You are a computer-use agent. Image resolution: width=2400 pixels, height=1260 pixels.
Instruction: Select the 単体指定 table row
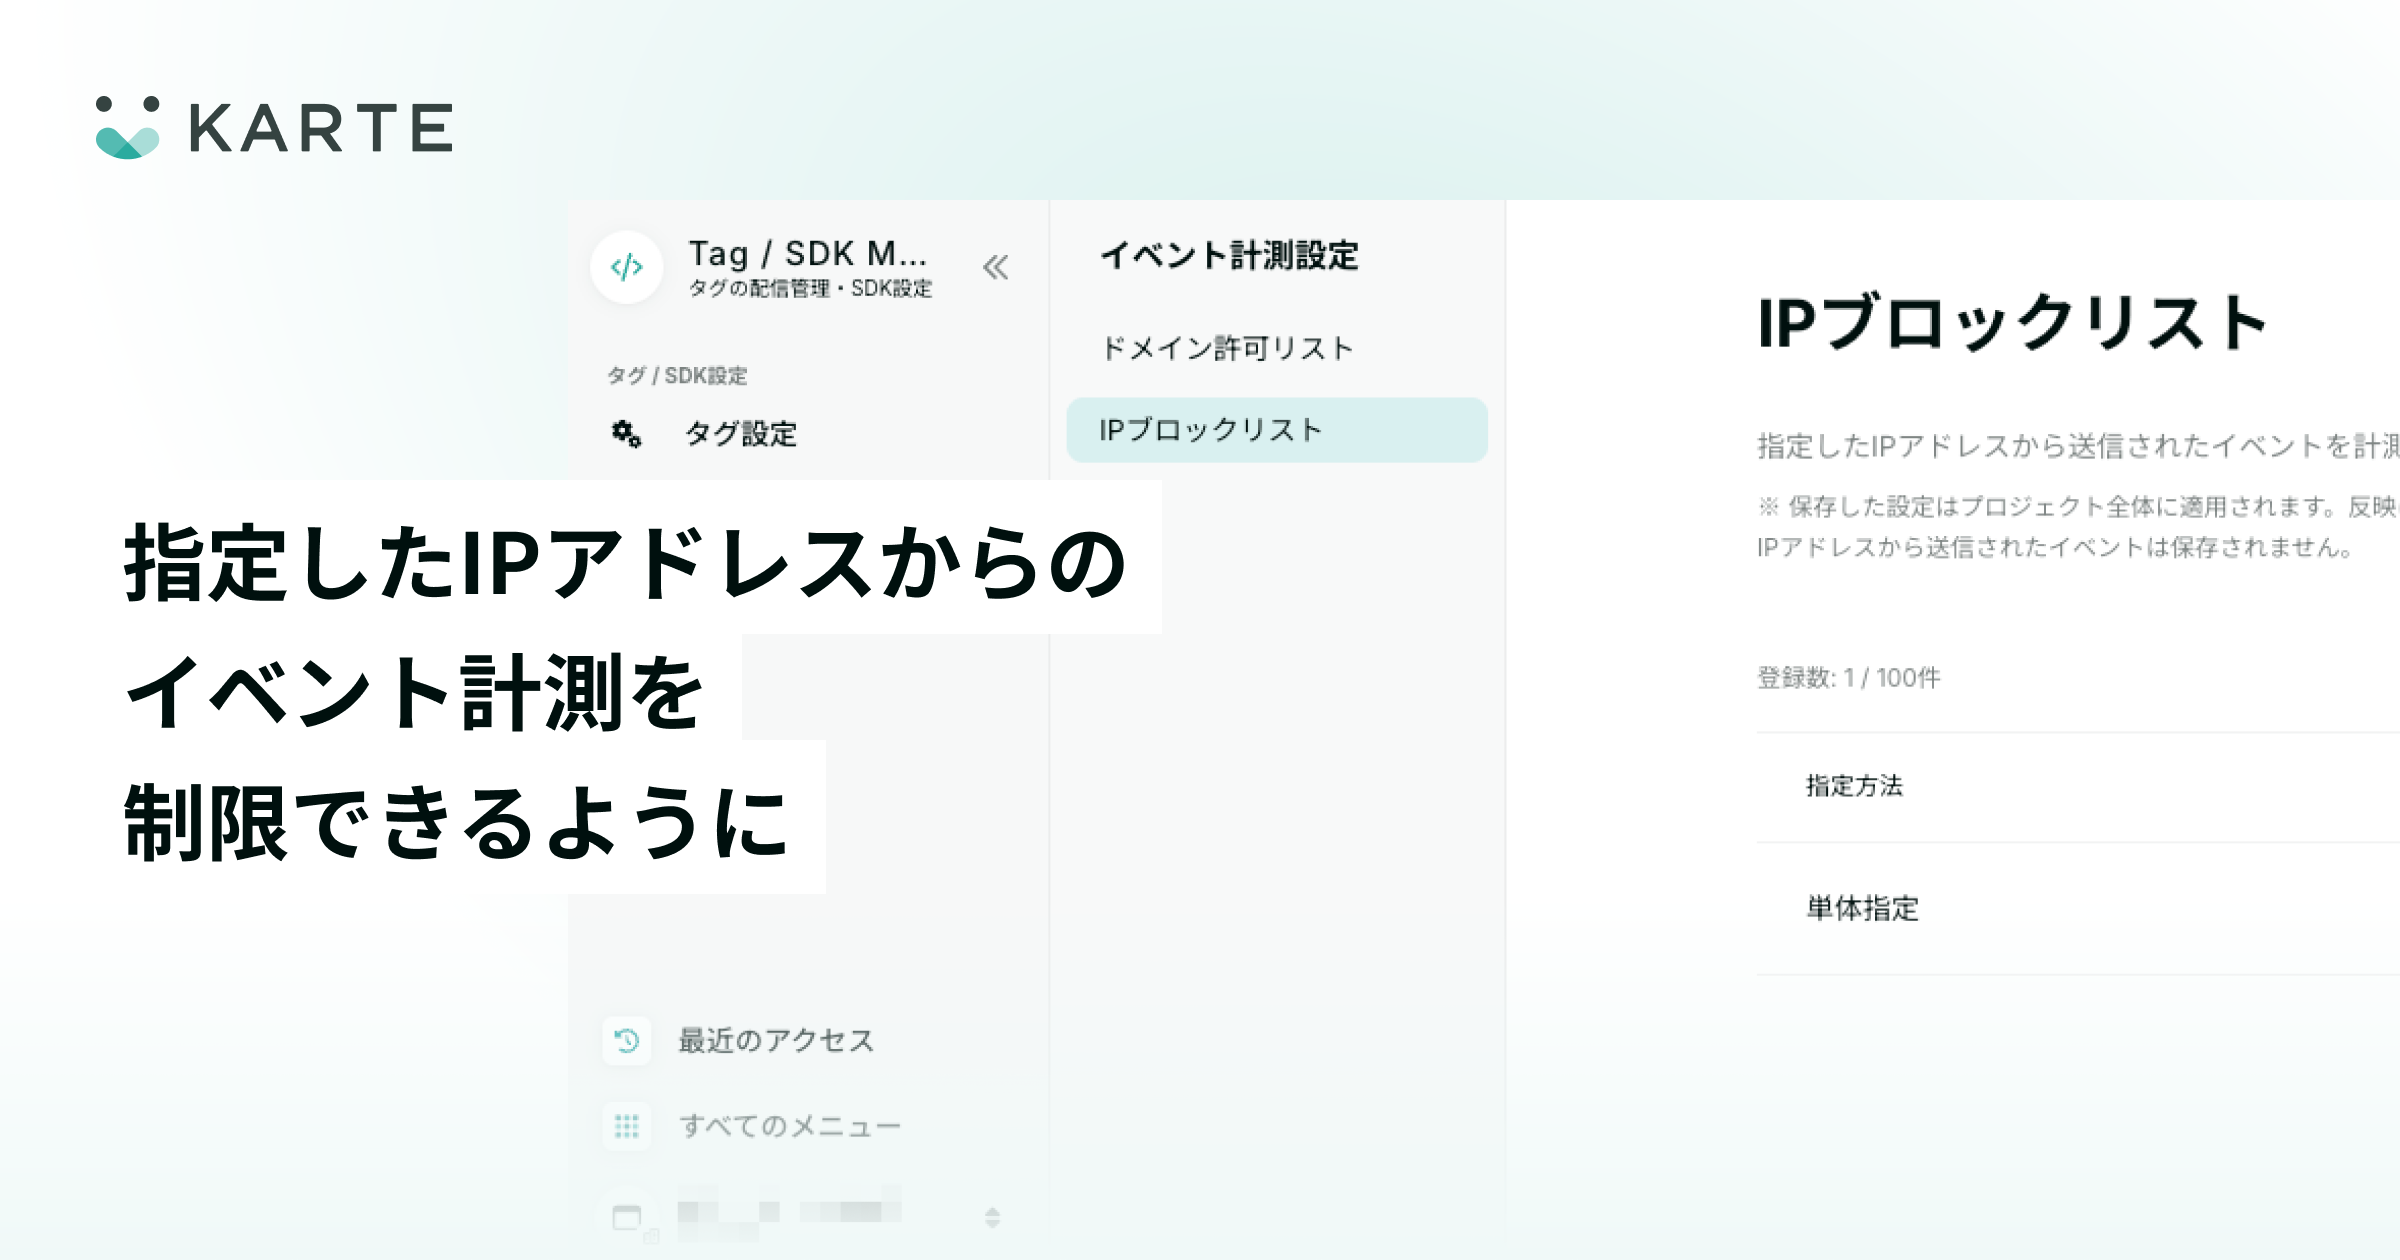click(2078, 908)
